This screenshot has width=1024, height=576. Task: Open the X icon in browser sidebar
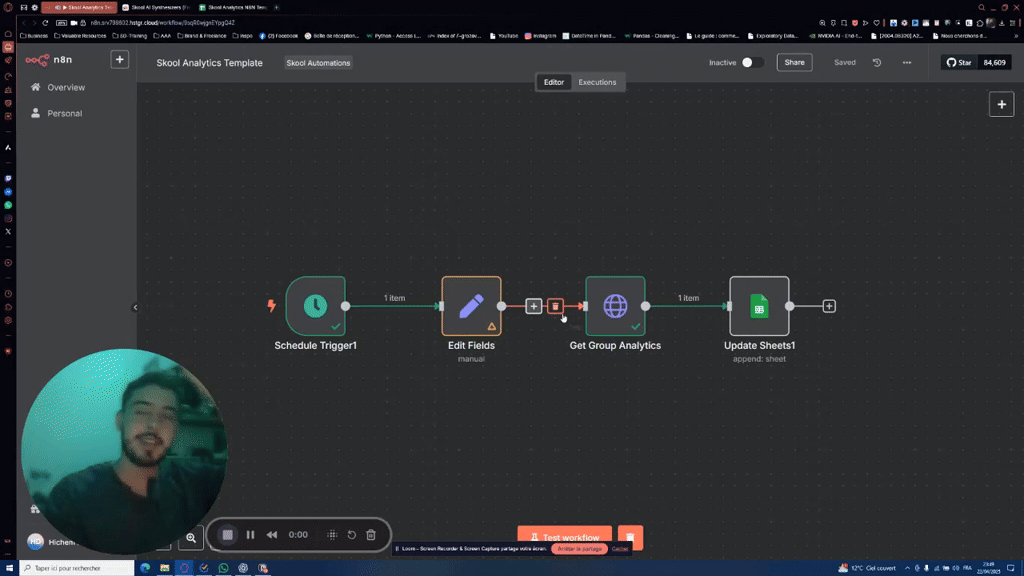[8, 232]
